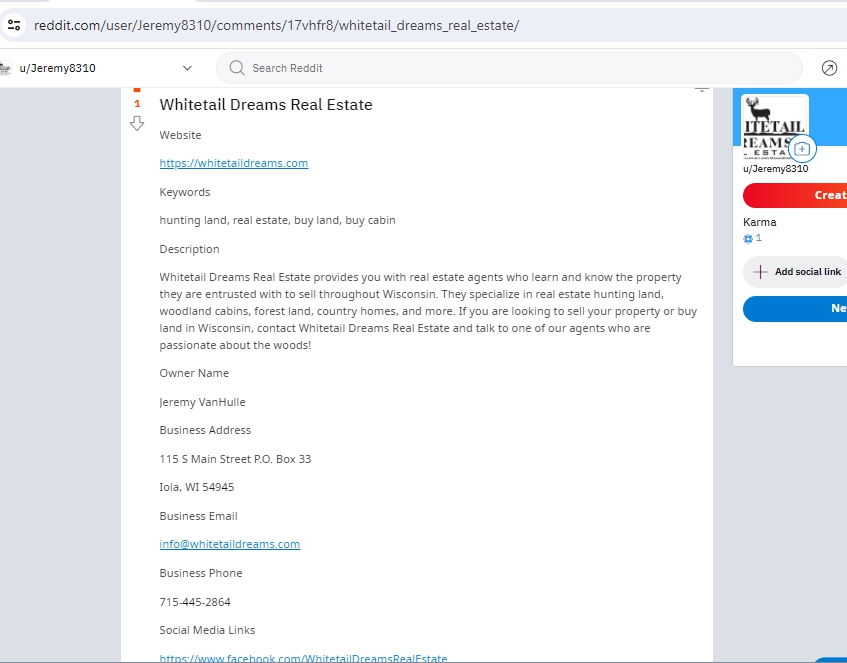The width and height of the screenshot is (847, 663).
Task: Open the Facebook WhitetailDreamsRealEstate link
Action: (x=303, y=658)
